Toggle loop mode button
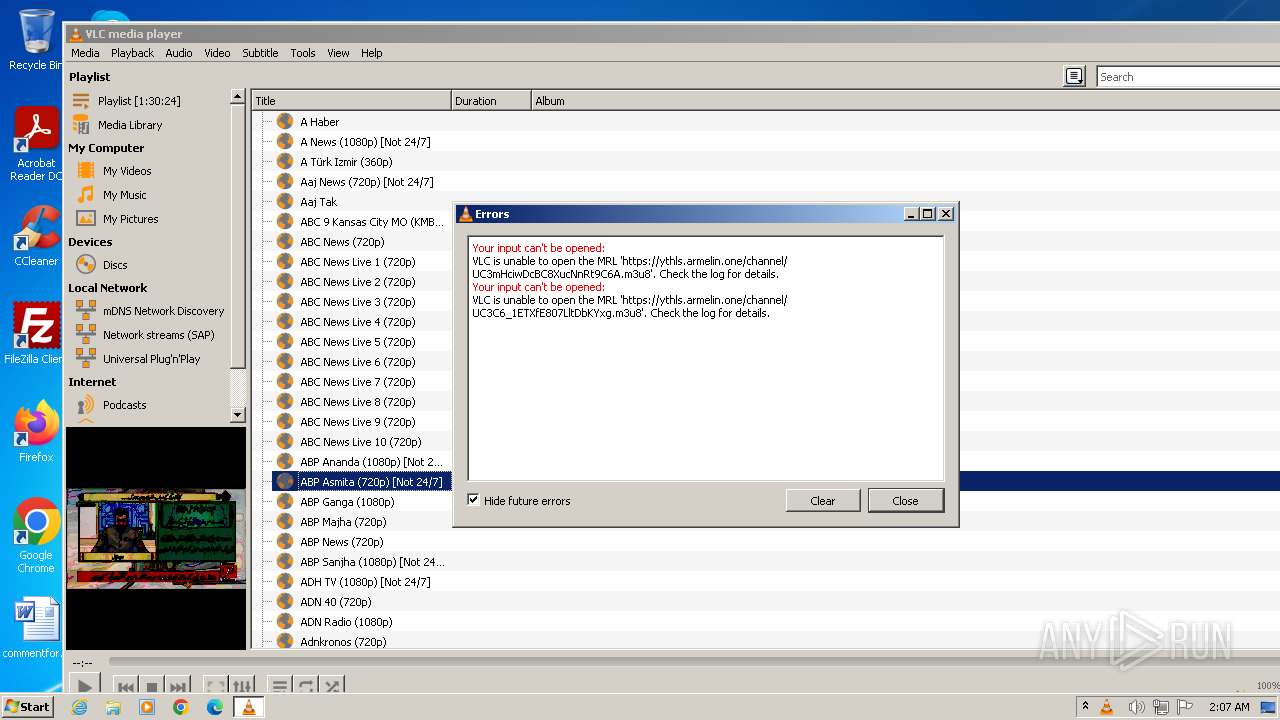This screenshot has width=1280, height=720. tap(307, 687)
